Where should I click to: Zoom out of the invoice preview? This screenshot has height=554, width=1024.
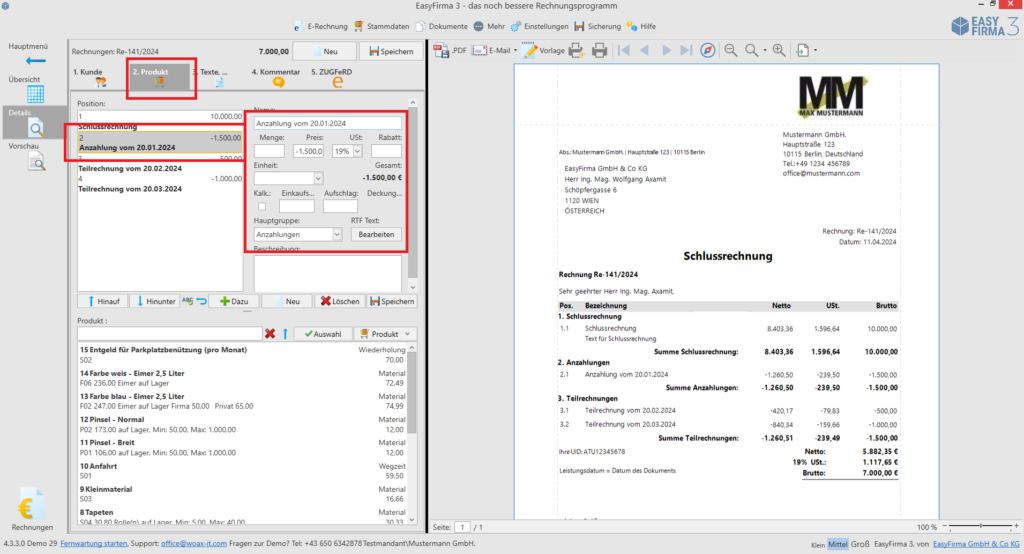[x=730, y=50]
